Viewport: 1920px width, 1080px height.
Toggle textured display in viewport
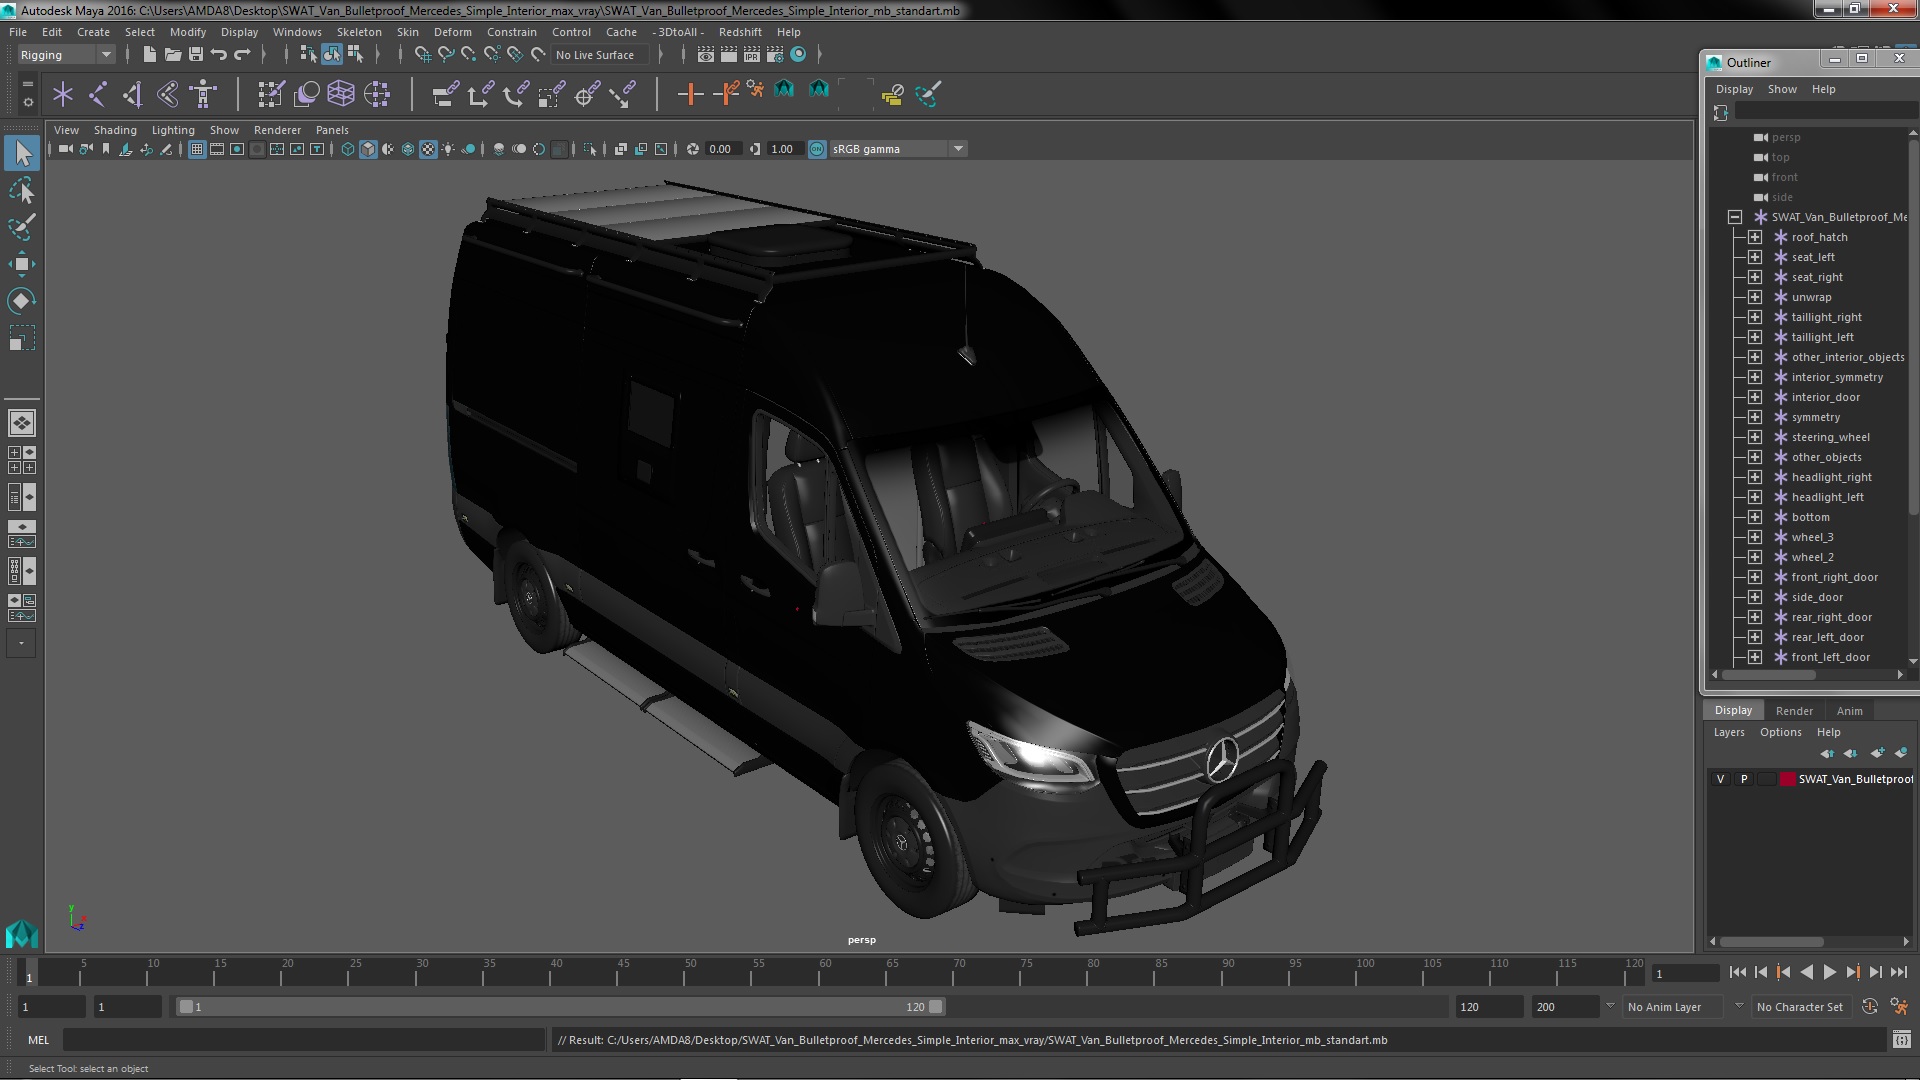[x=428, y=149]
